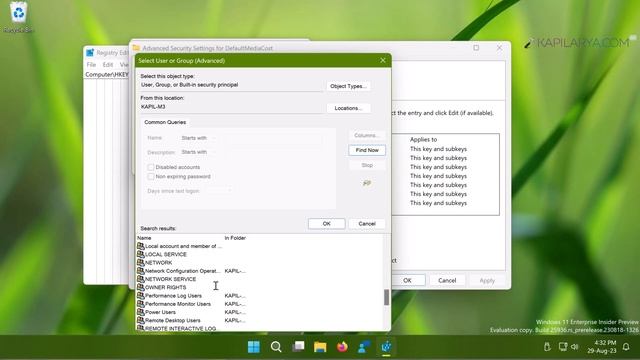Click the Object Types button
This screenshot has height=360, width=640.
[348, 86]
